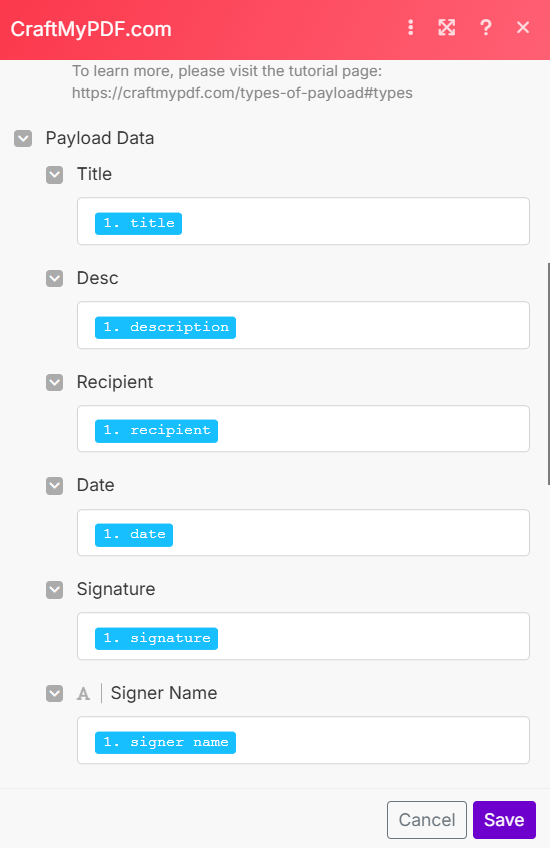Select the '1. description' variable pill
This screenshot has width=550, height=848.
165,327
